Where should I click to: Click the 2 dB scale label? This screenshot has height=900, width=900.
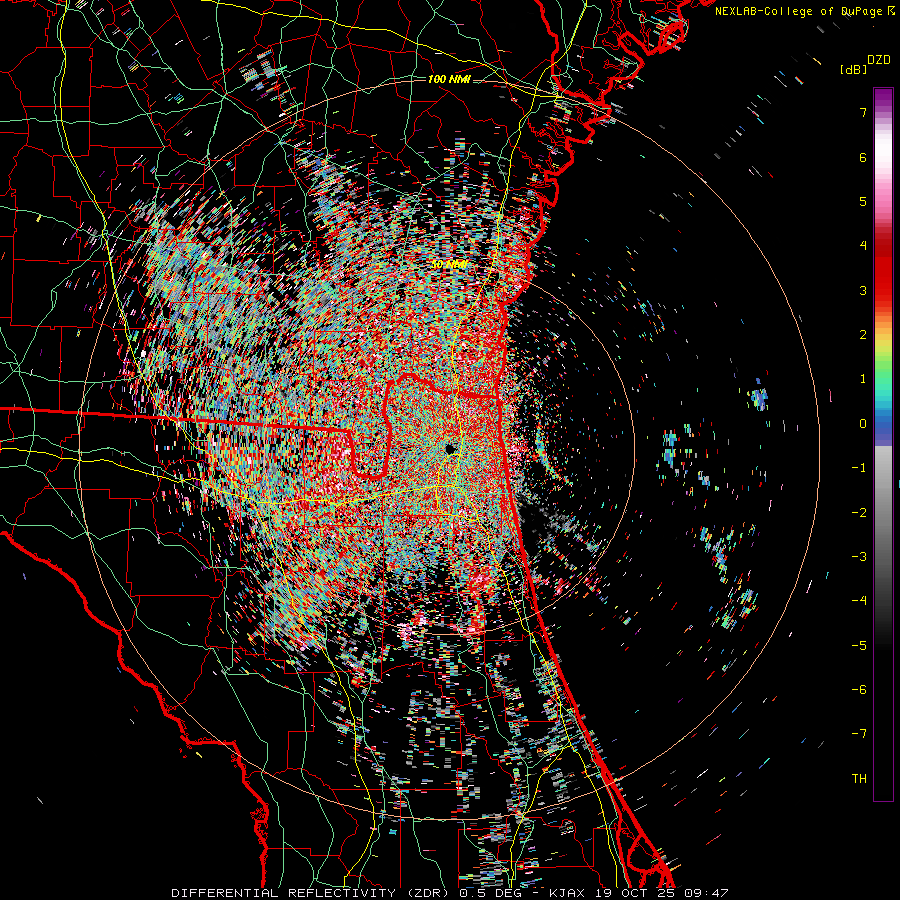[x=863, y=335]
